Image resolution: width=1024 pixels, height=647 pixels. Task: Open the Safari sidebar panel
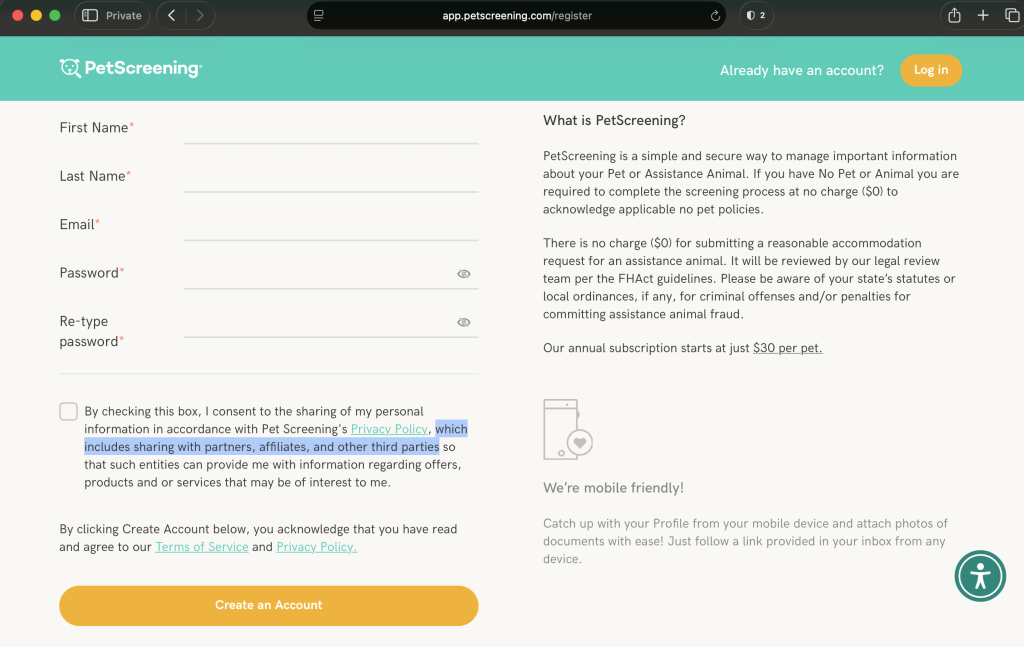[89, 15]
